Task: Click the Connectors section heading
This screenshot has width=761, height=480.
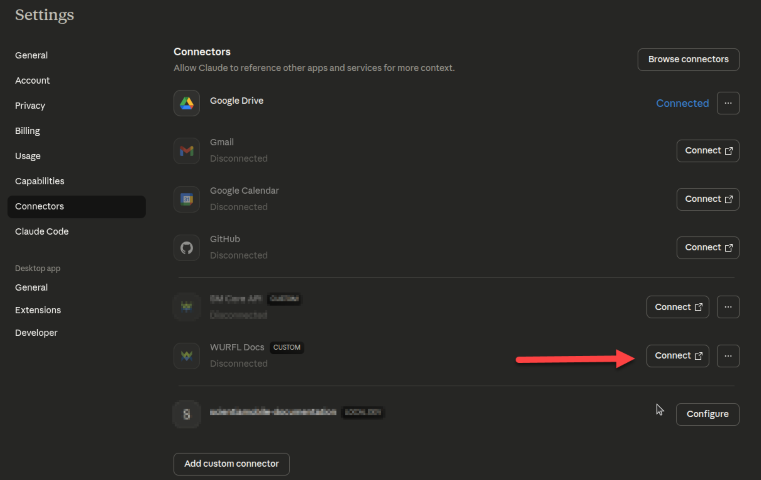Action: pos(202,52)
